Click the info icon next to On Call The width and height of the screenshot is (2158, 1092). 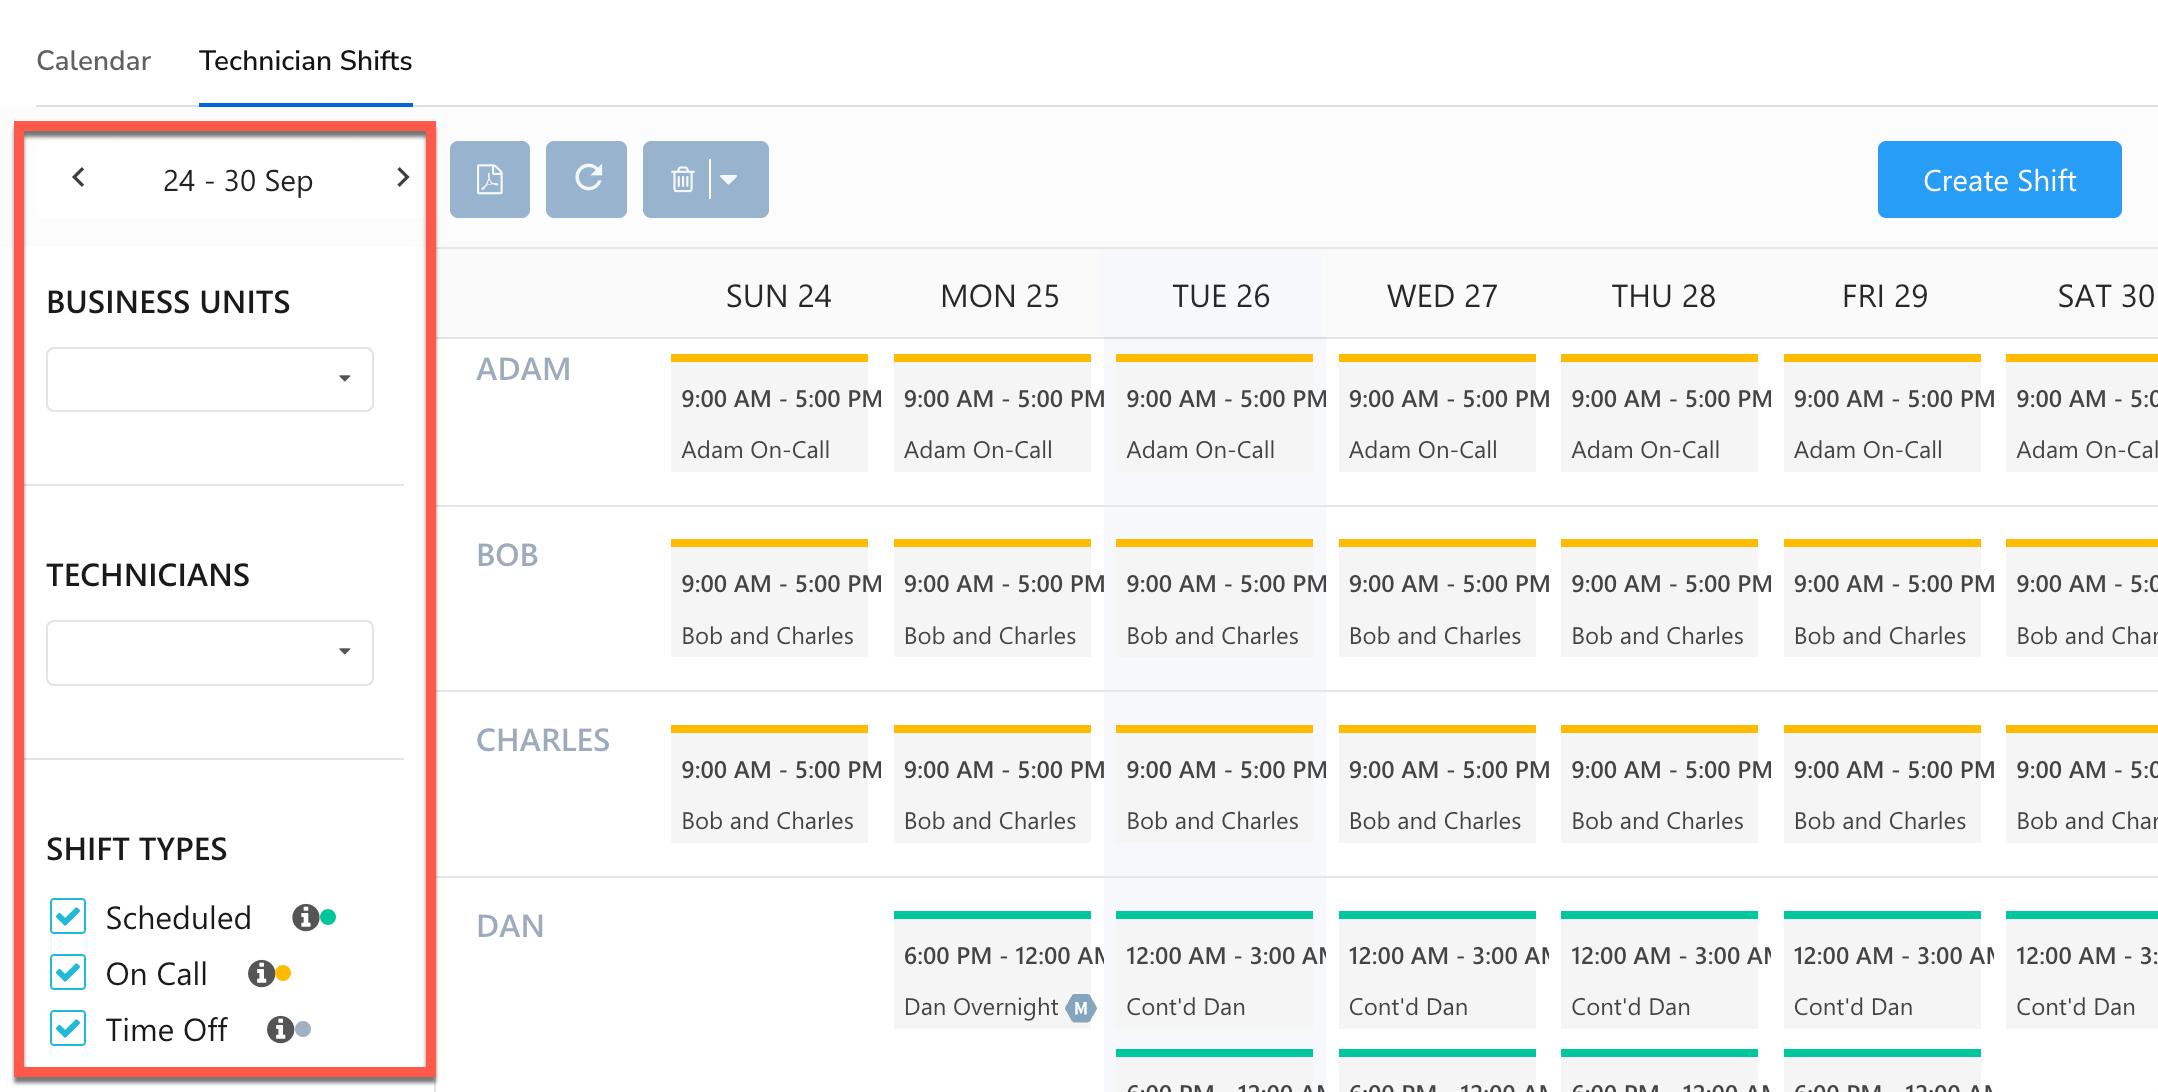click(261, 972)
